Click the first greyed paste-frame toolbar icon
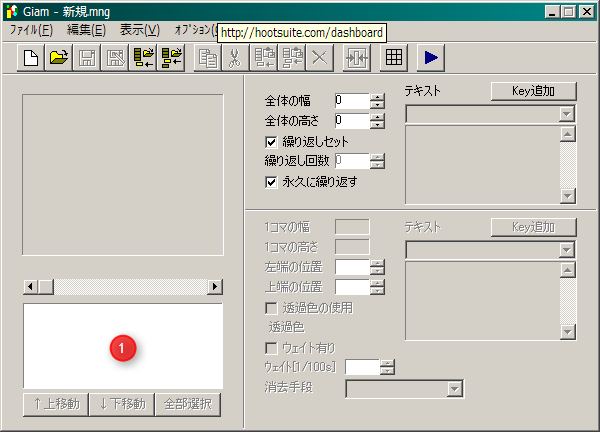Viewport: 600px width, 432px height. [264, 58]
